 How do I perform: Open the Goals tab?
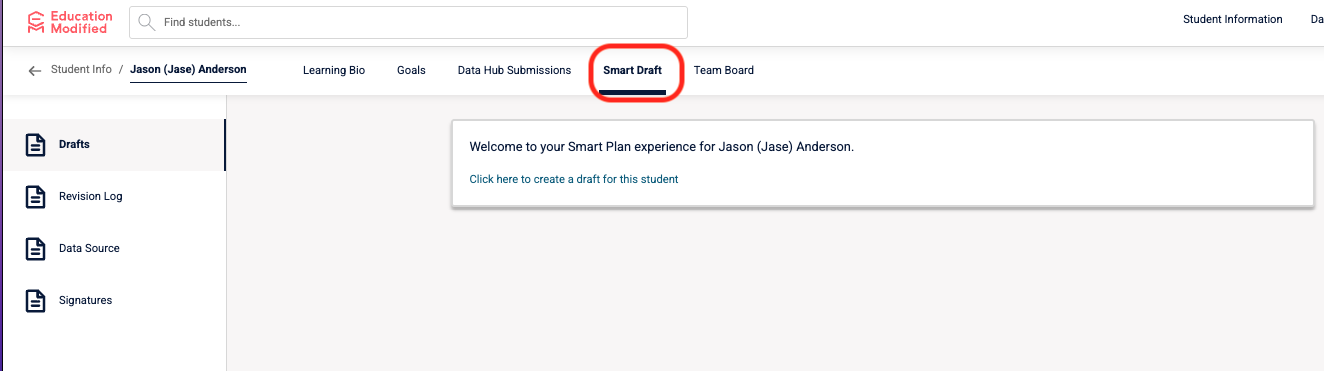tap(411, 70)
